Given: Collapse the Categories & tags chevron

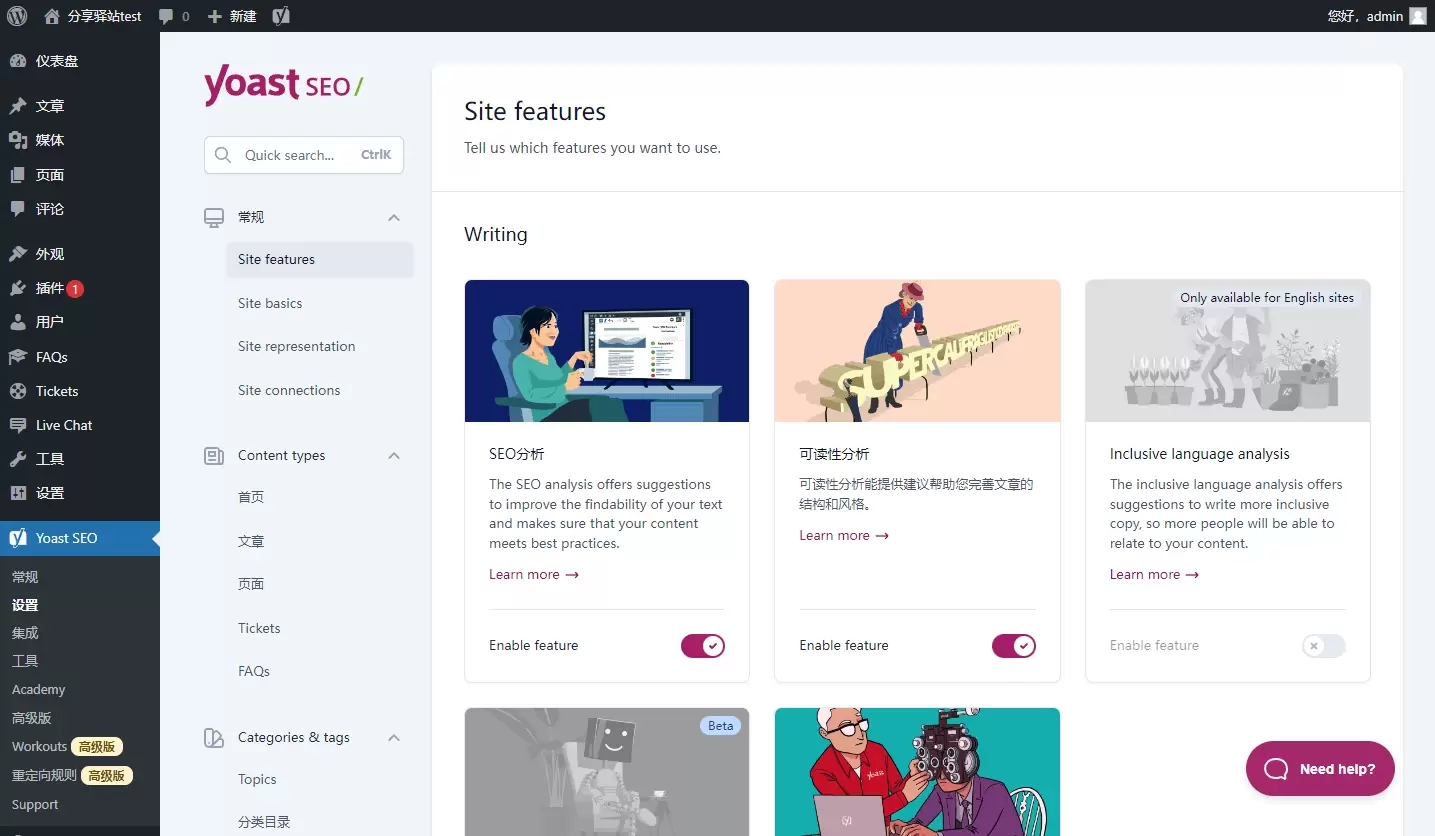Looking at the screenshot, I should tap(394, 738).
